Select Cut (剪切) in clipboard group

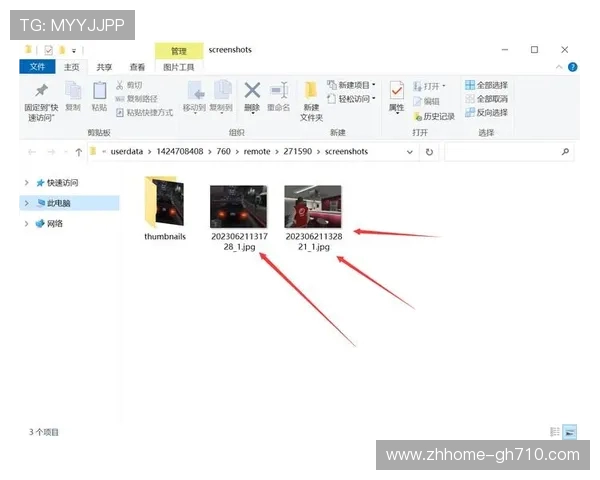(x=129, y=85)
